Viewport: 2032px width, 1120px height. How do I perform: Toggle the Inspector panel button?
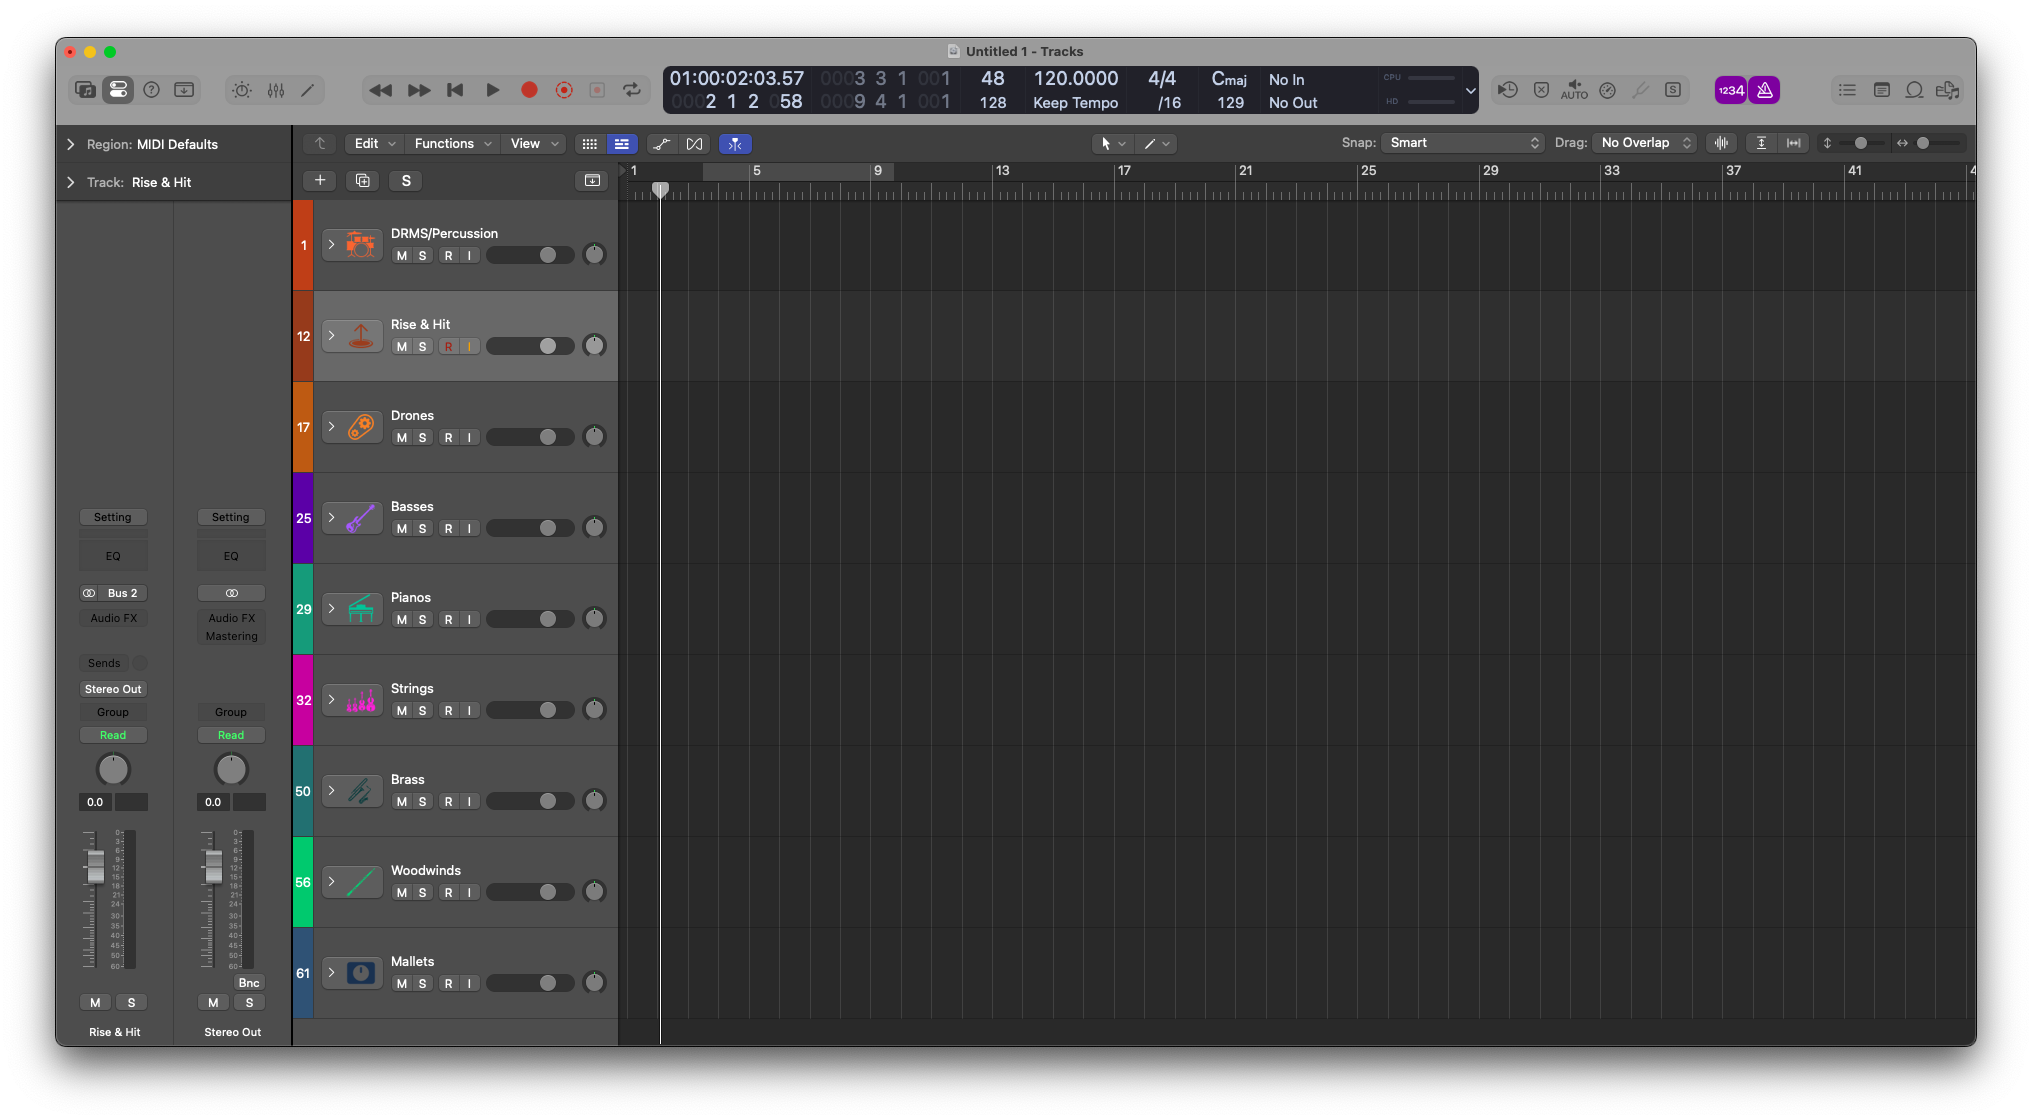pos(118,90)
